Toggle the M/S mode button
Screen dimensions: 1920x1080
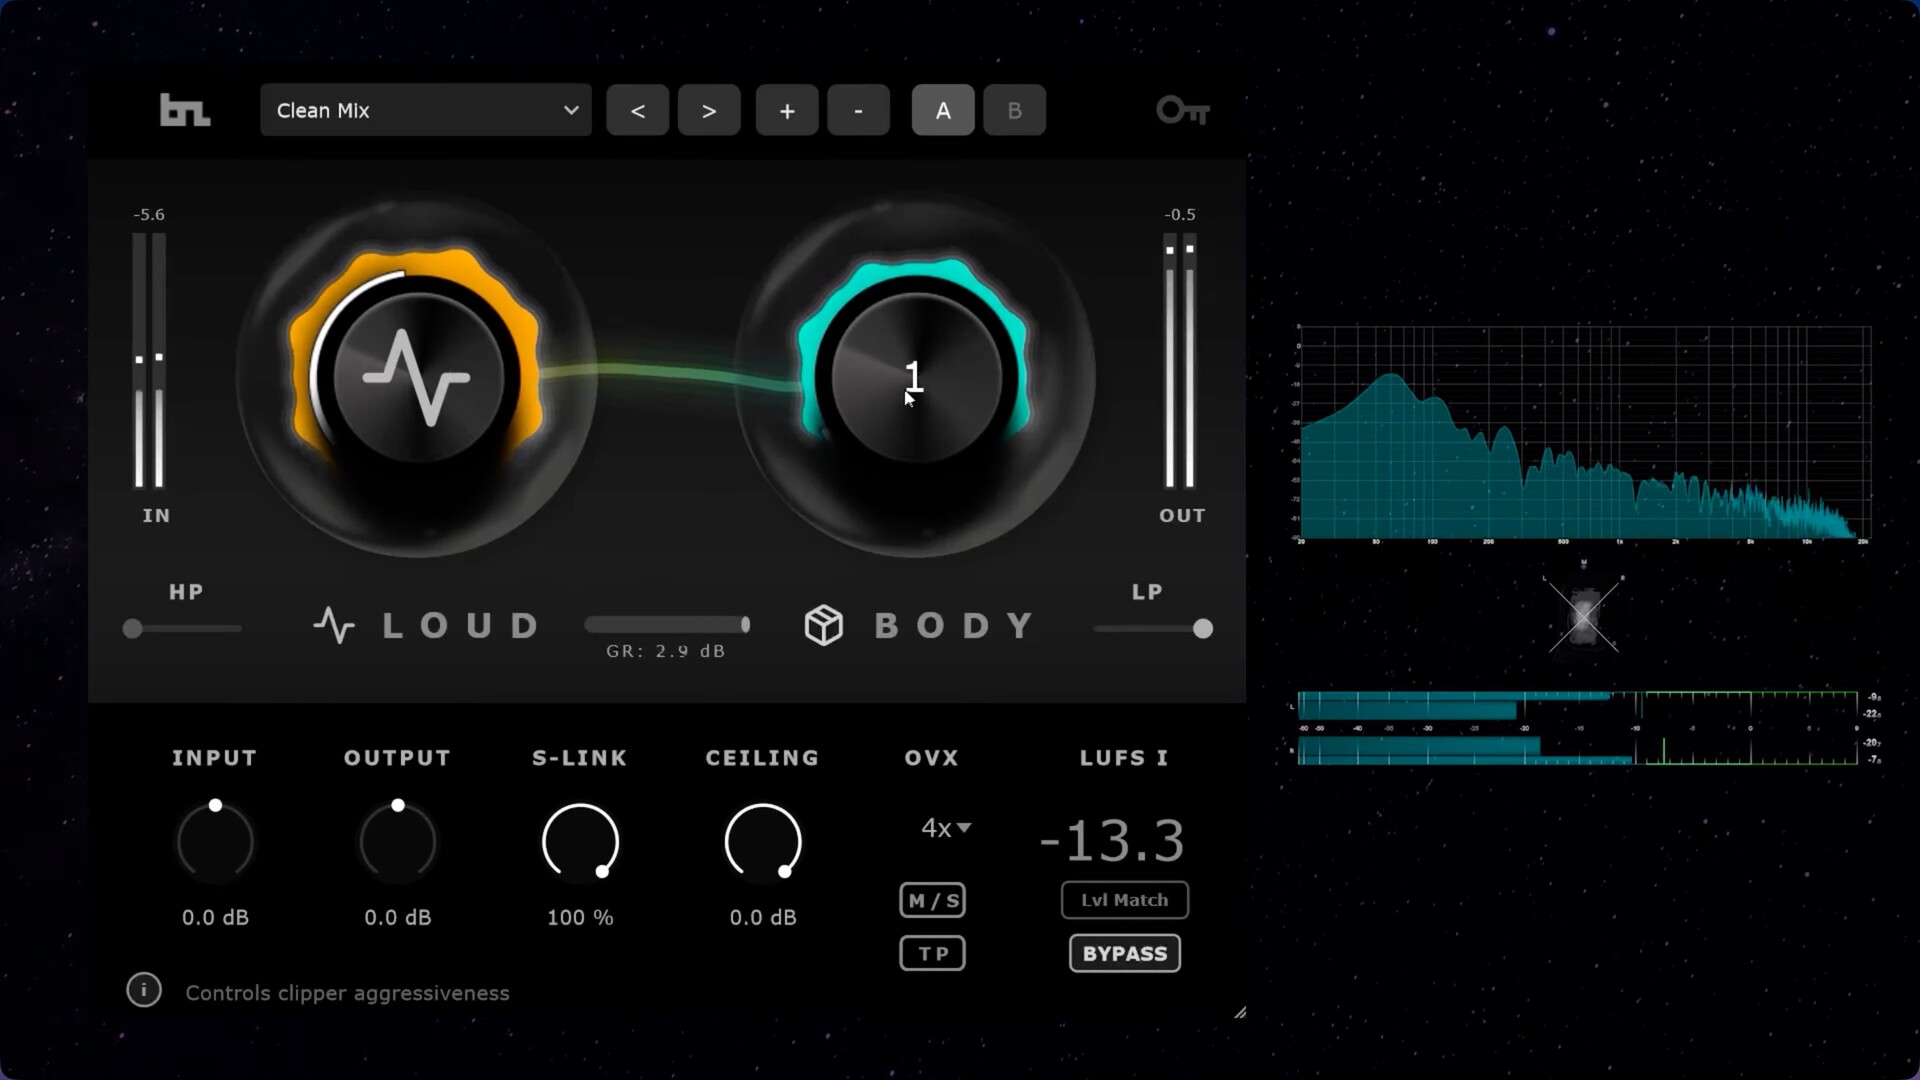click(x=932, y=900)
